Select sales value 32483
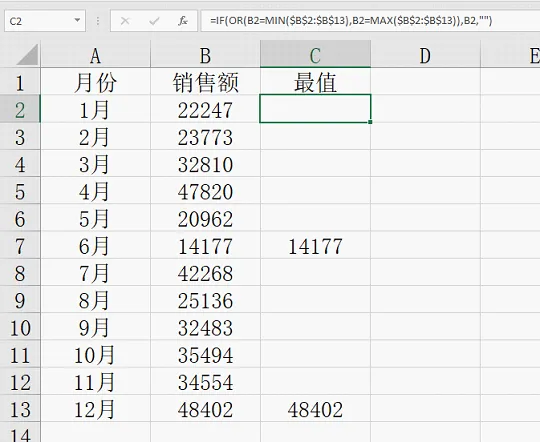 tap(205, 327)
